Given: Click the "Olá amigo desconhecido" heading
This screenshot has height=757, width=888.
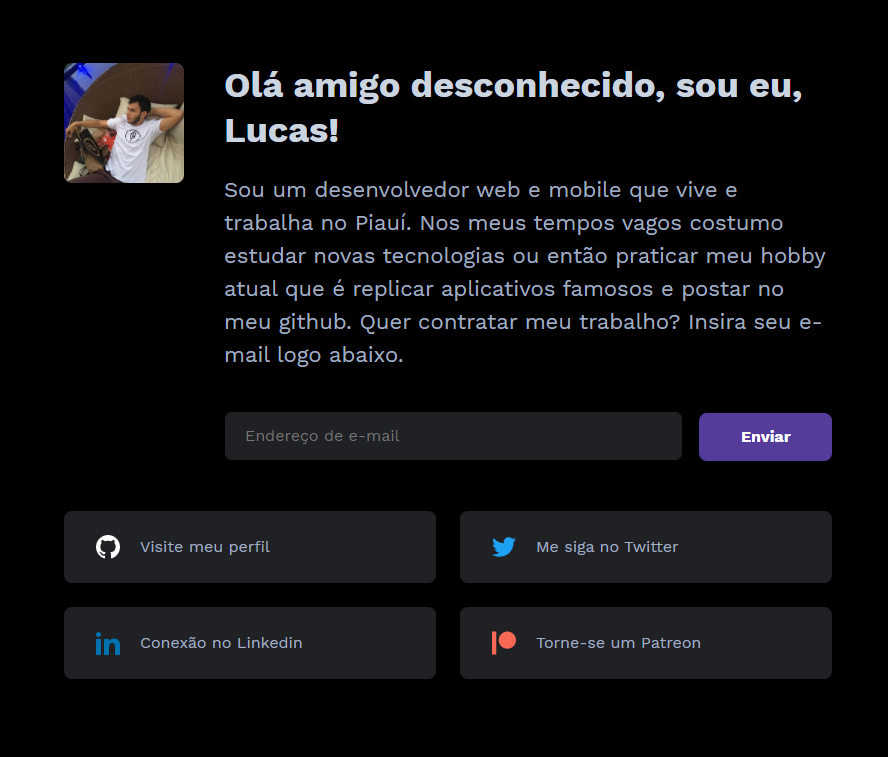Looking at the screenshot, I should [514, 108].
